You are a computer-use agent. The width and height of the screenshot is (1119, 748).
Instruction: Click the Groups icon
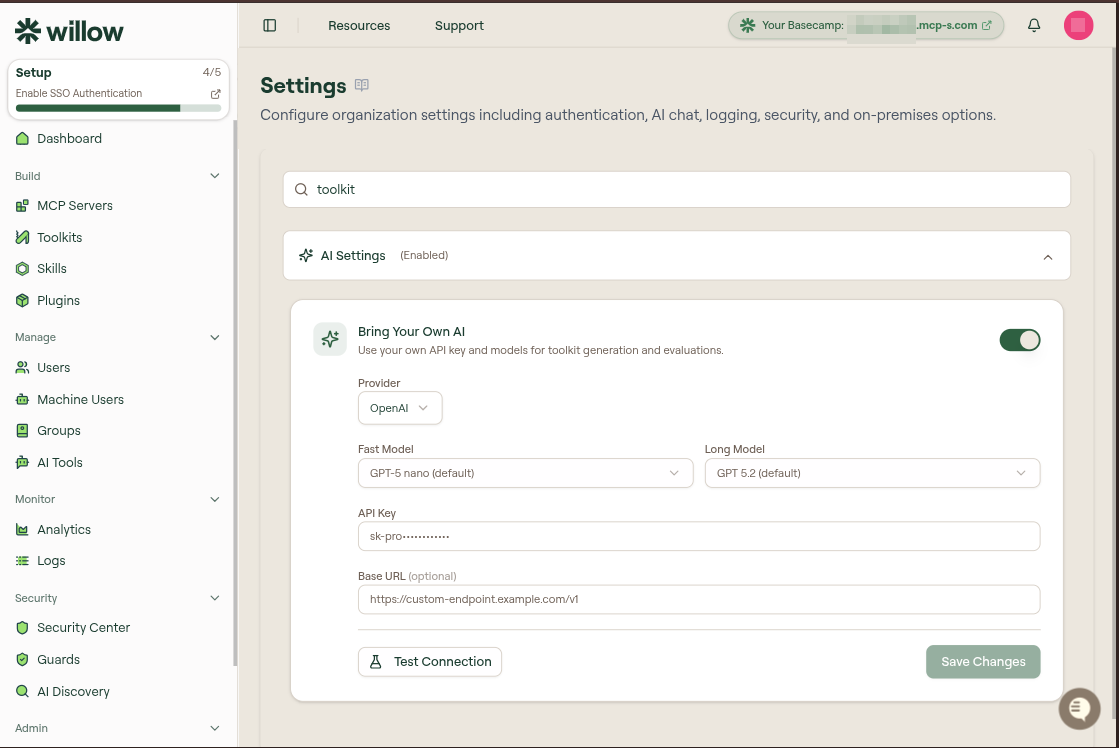tap(22, 430)
